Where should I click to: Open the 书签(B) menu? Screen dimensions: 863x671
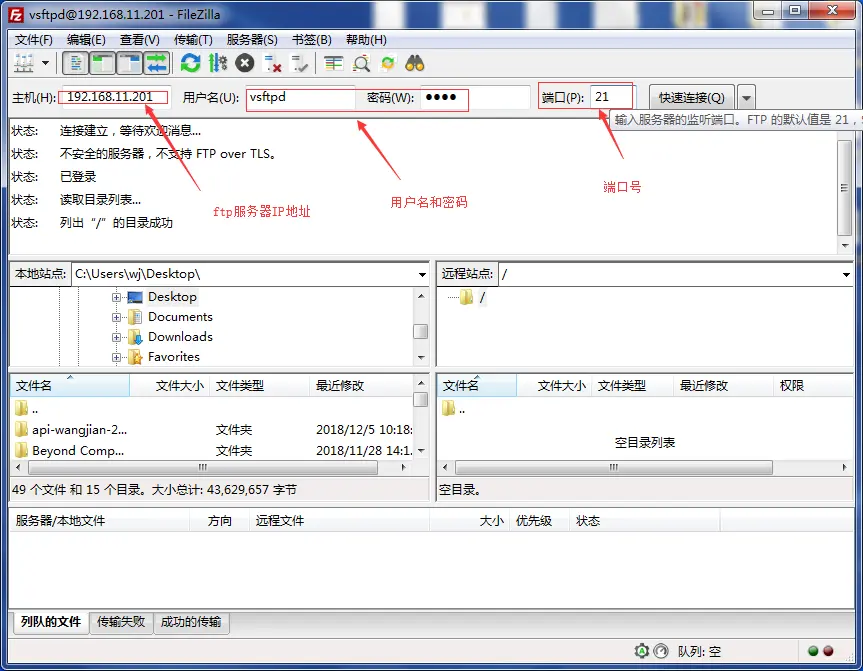click(312, 40)
